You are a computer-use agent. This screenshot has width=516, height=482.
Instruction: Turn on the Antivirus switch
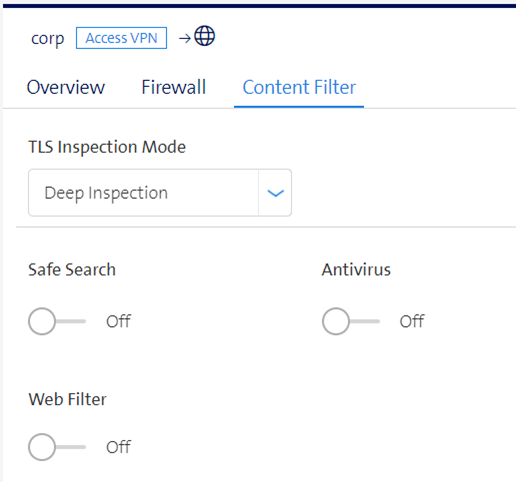coord(351,321)
